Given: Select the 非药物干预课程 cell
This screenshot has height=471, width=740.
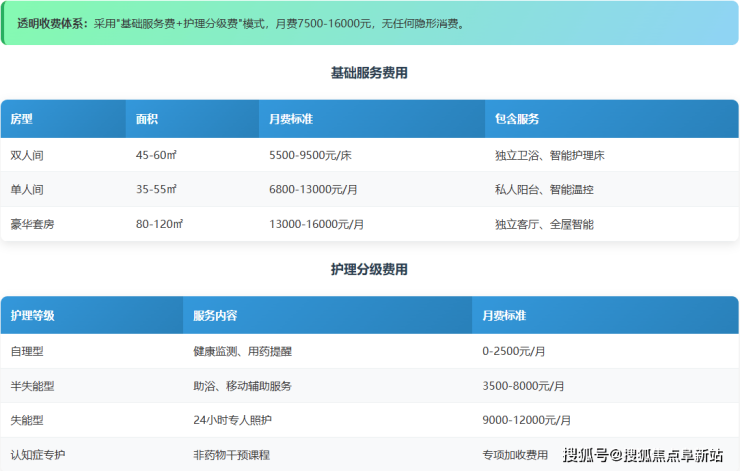Looking at the screenshot, I should (231, 455).
